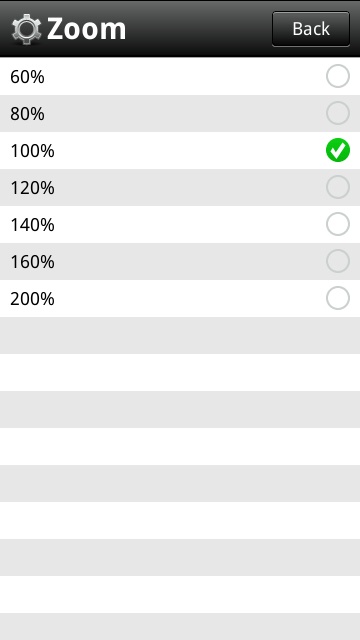360x640 pixels.
Task: Click the middle of the 200% row
Action: 180,298
